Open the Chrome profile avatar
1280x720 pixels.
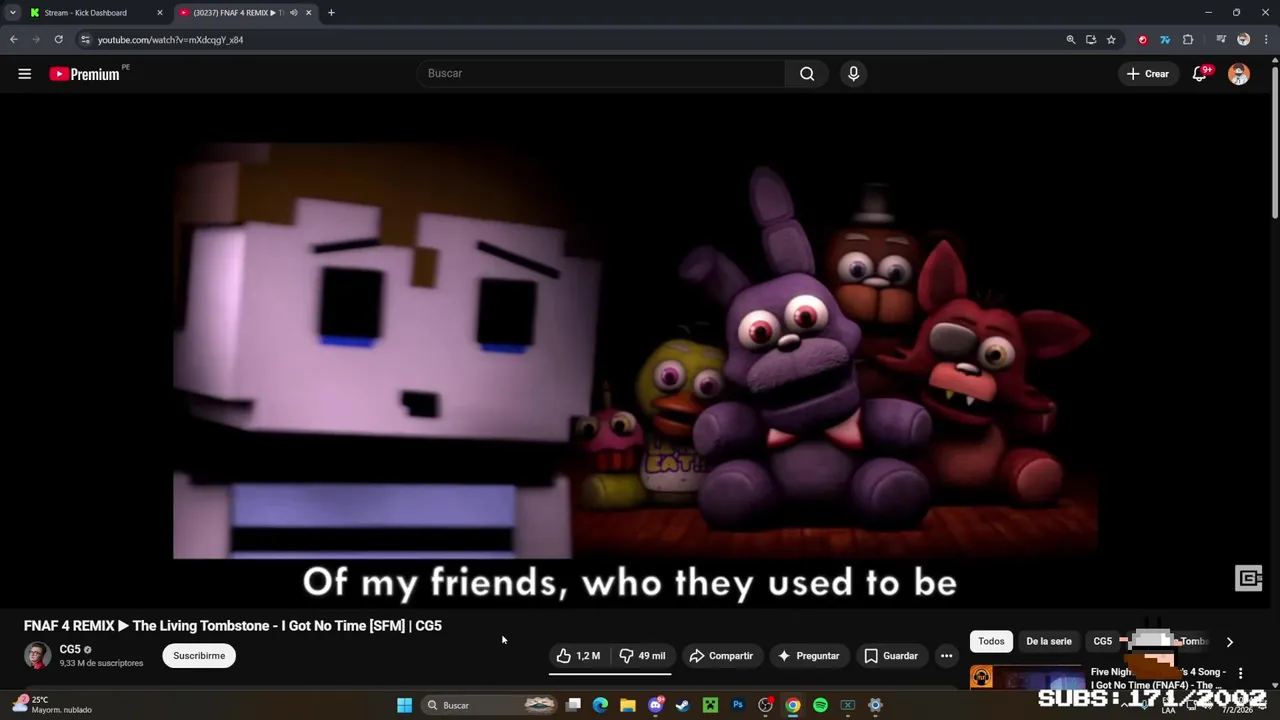tap(1243, 40)
